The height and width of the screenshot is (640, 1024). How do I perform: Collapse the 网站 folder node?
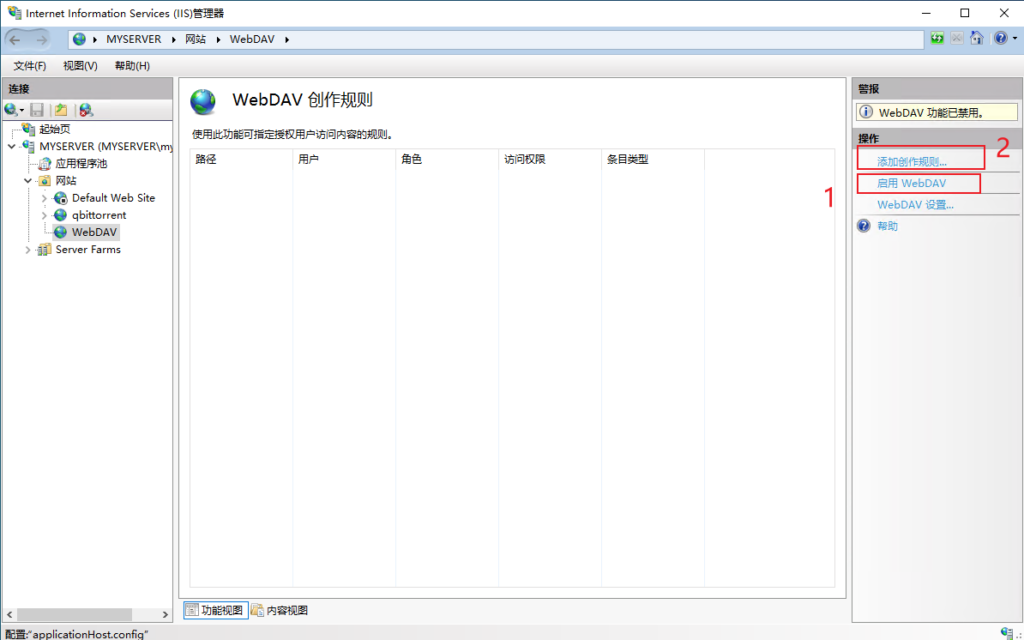pyautogui.click(x=28, y=181)
